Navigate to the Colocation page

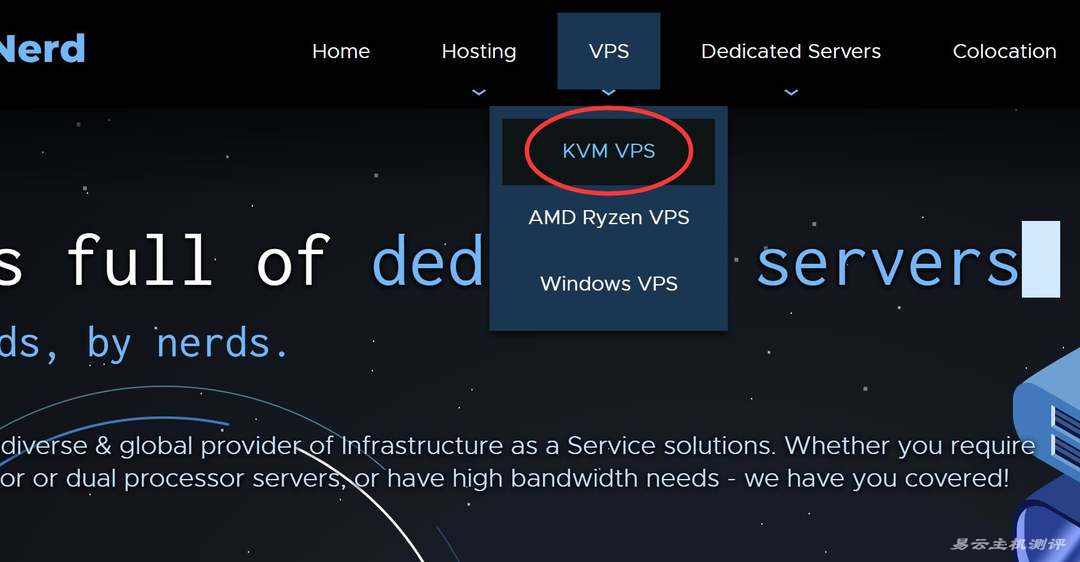pyautogui.click(x=1004, y=51)
